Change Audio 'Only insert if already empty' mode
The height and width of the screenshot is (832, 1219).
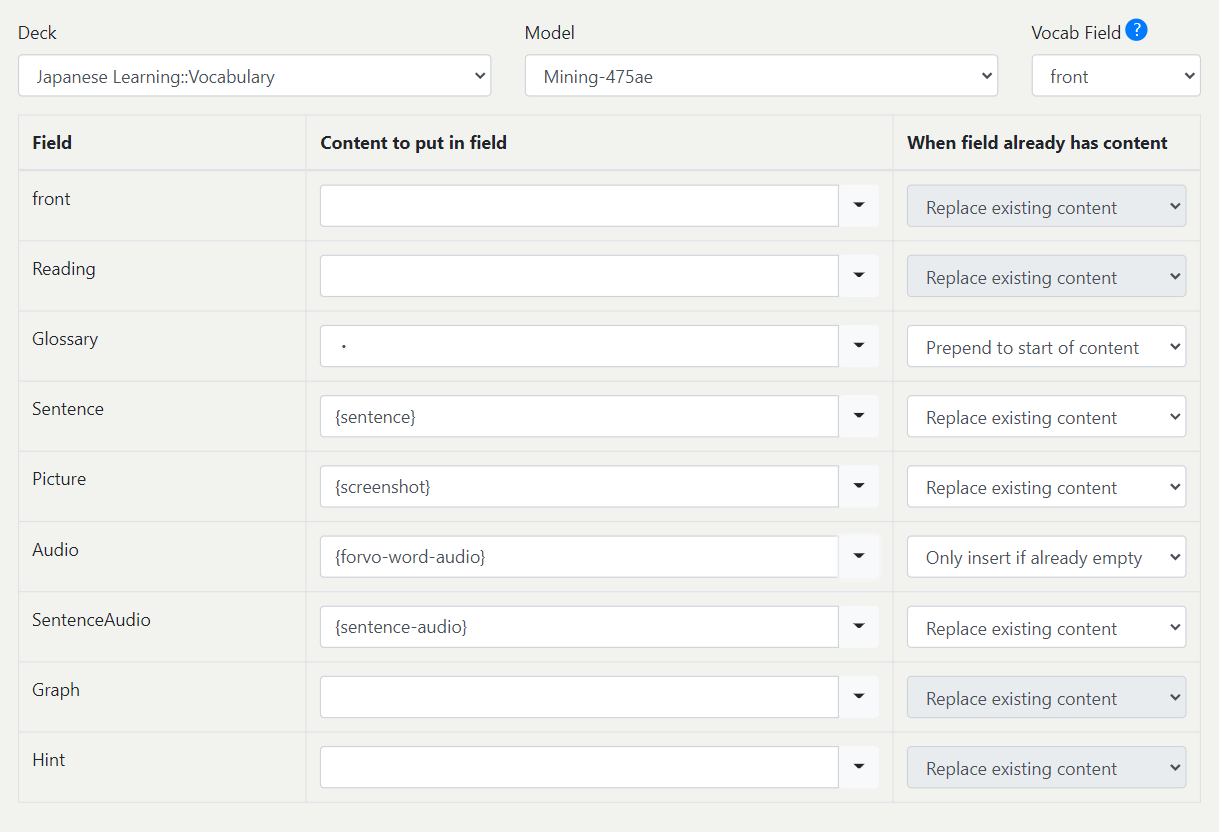(x=1046, y=557)
